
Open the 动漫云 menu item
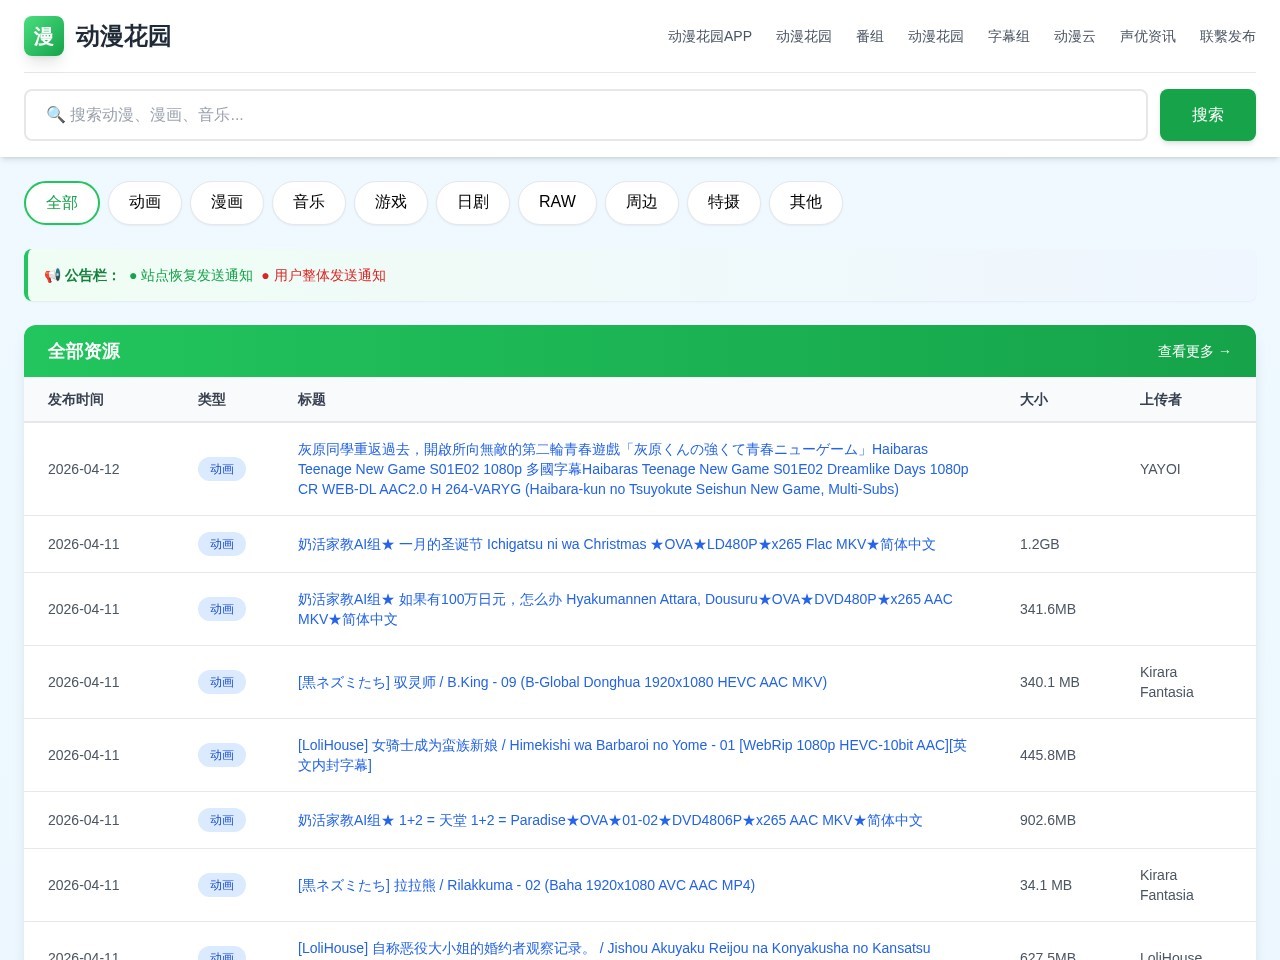(x=1075, y=37)
